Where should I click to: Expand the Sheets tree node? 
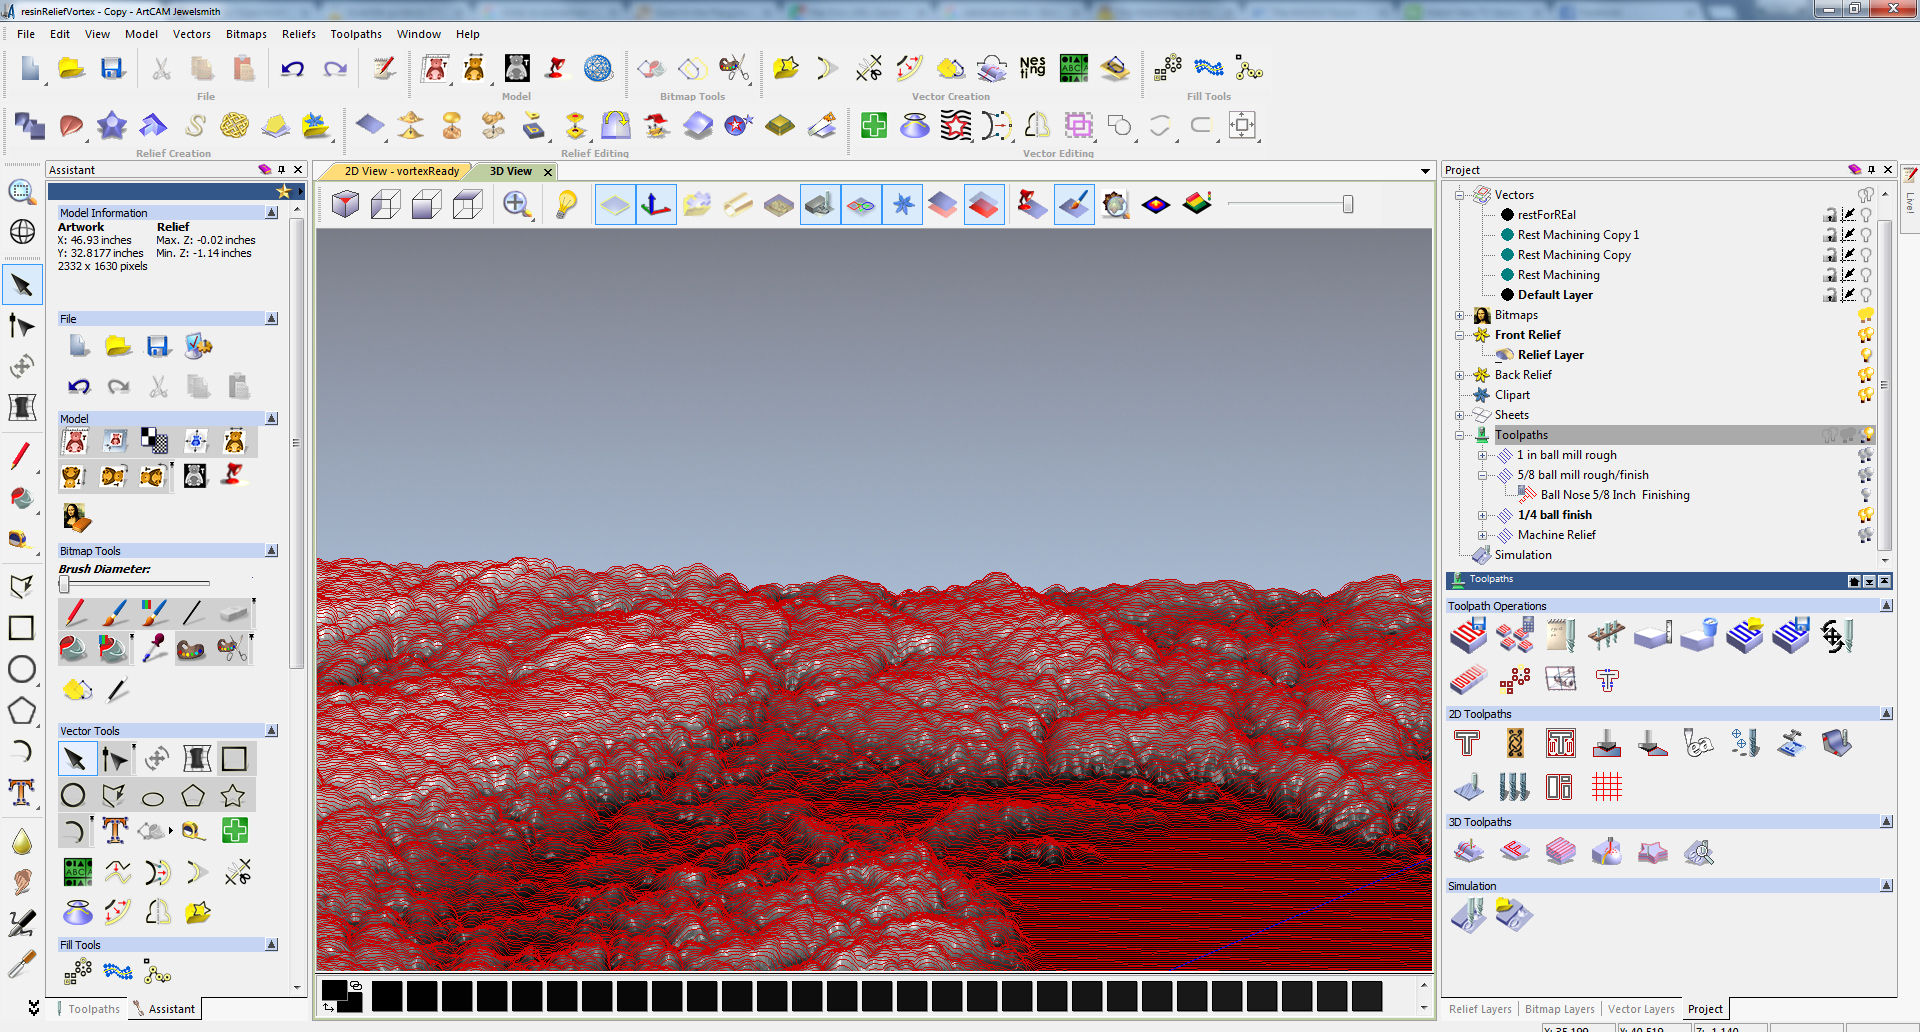pyautogui.click(x=1459, y=415)
